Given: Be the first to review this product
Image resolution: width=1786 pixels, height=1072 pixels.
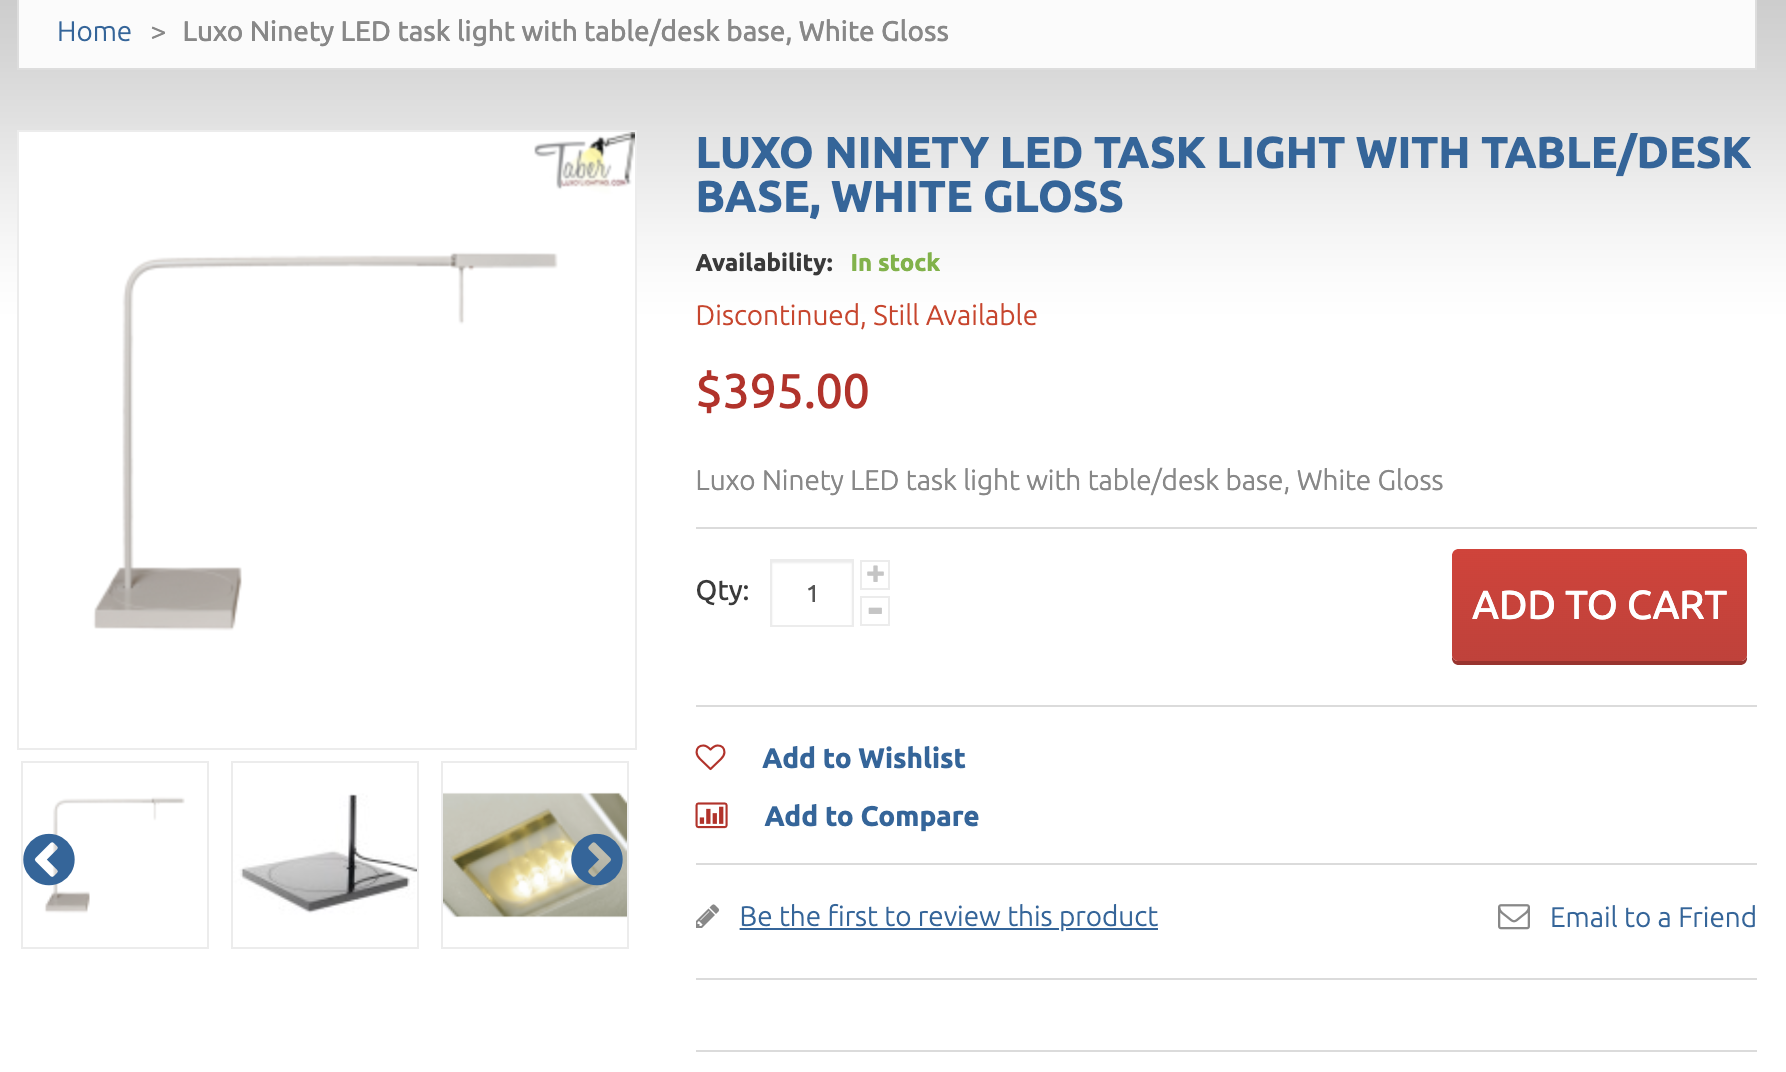Looking at the screenshot, I should [949, 917].
